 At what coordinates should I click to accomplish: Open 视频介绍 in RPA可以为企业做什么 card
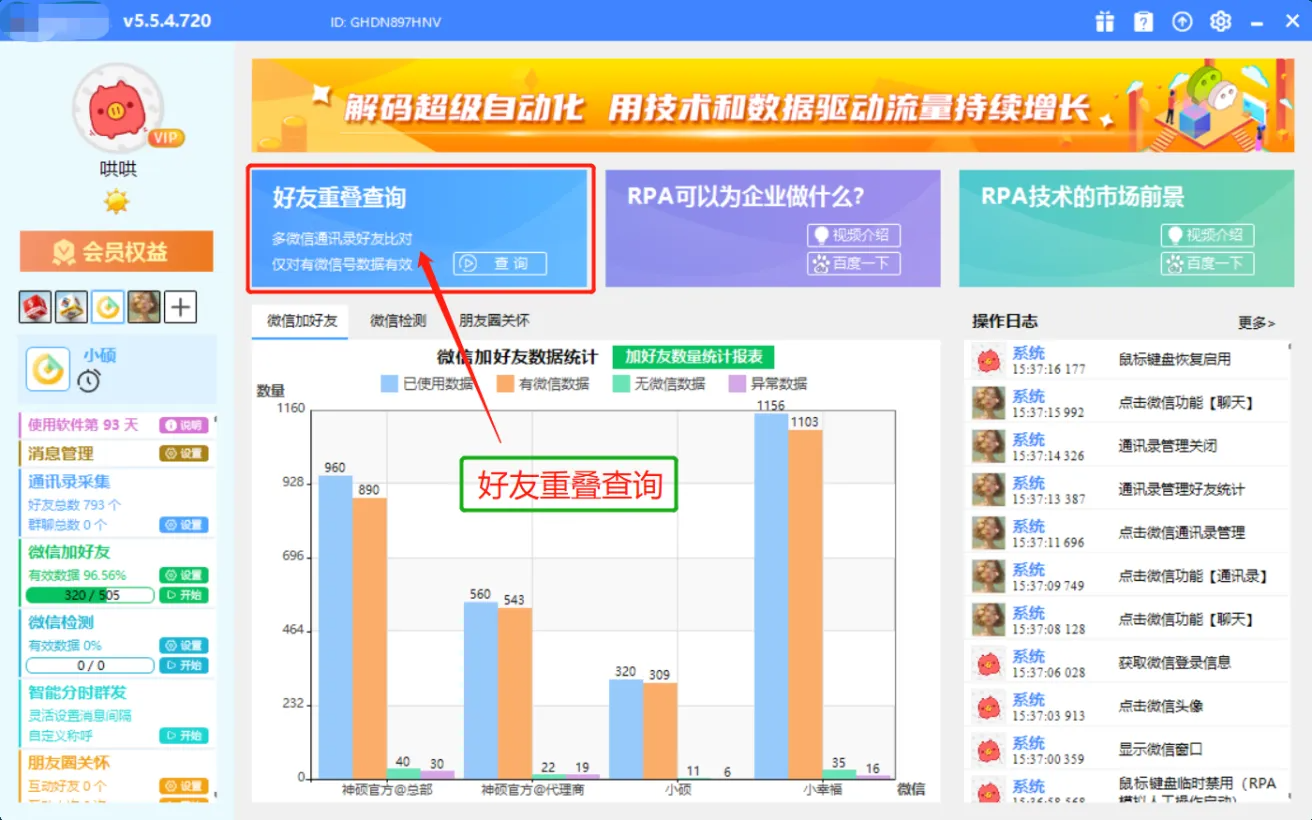[854, 235]
